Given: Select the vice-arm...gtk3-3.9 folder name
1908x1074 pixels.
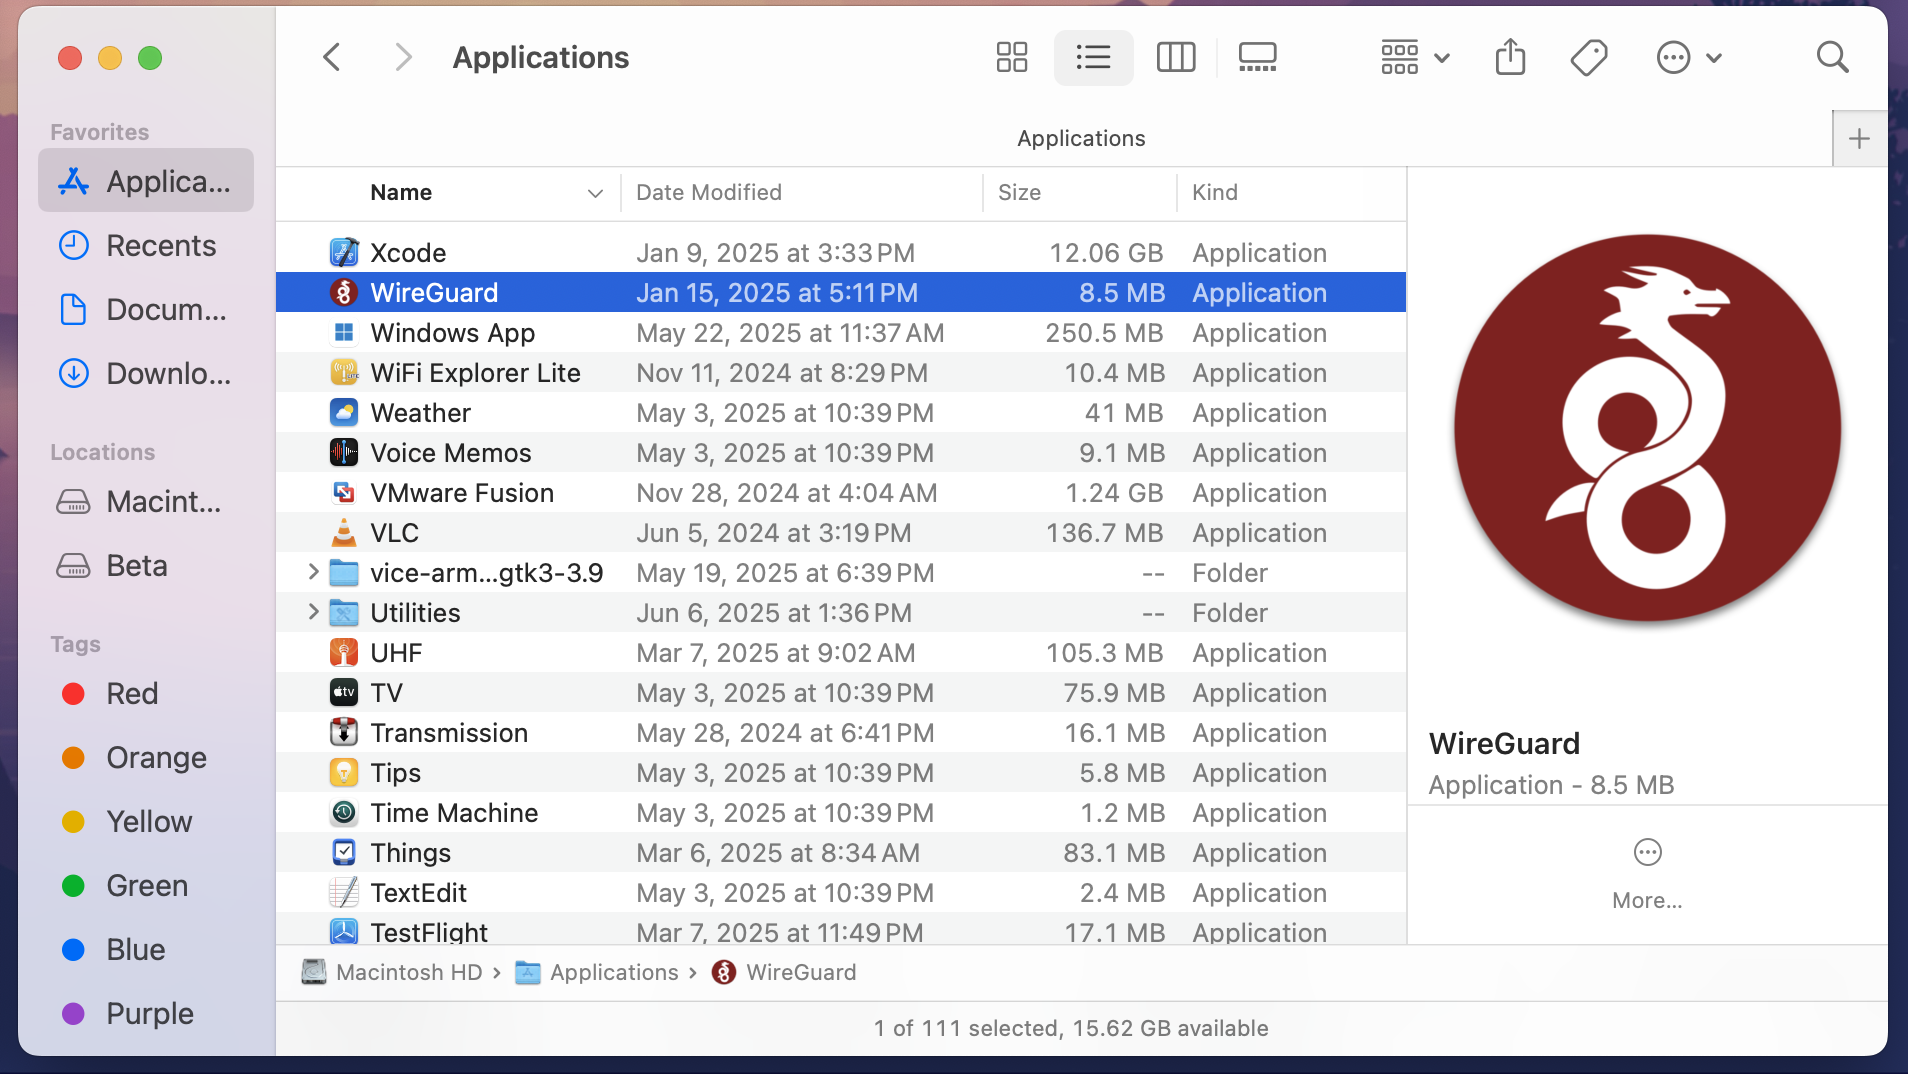Looking at the screenshot, I should pos(487,572).
